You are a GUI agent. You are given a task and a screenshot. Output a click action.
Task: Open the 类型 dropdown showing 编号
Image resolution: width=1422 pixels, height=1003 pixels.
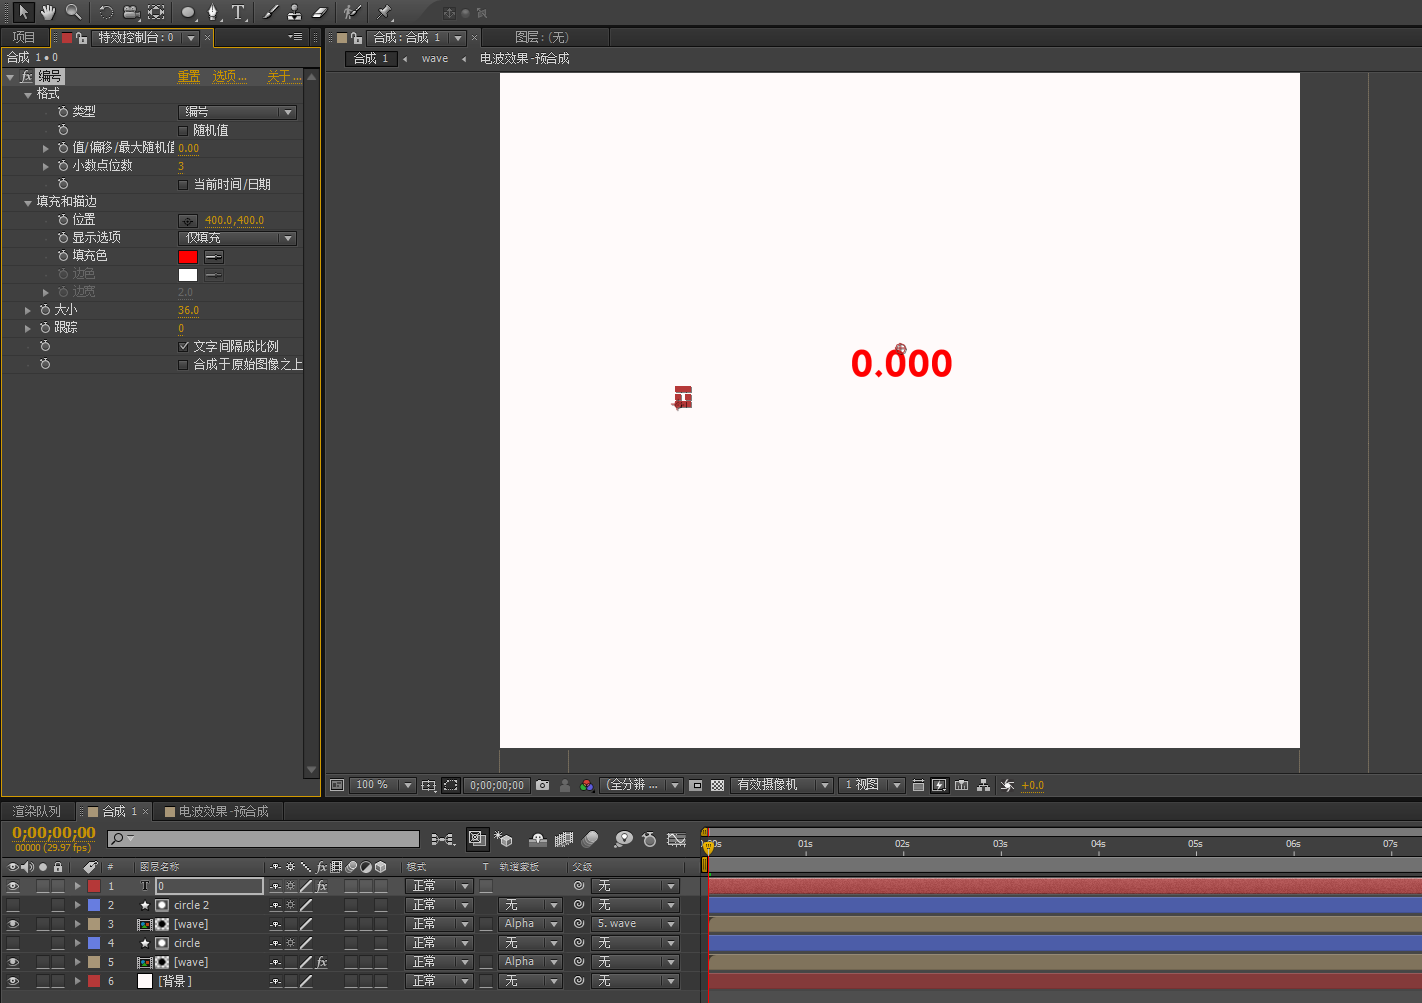[237, 112]
